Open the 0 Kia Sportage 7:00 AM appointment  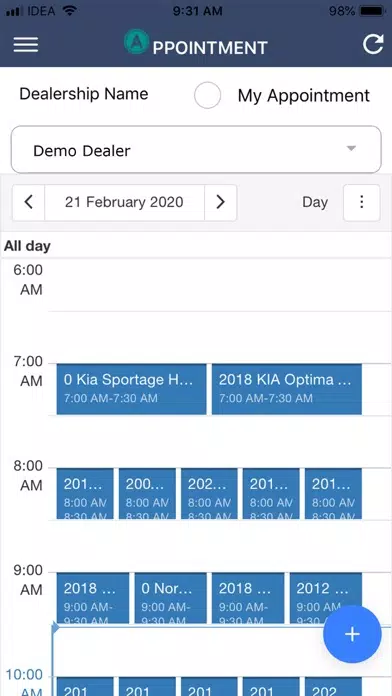pos(131,389)
